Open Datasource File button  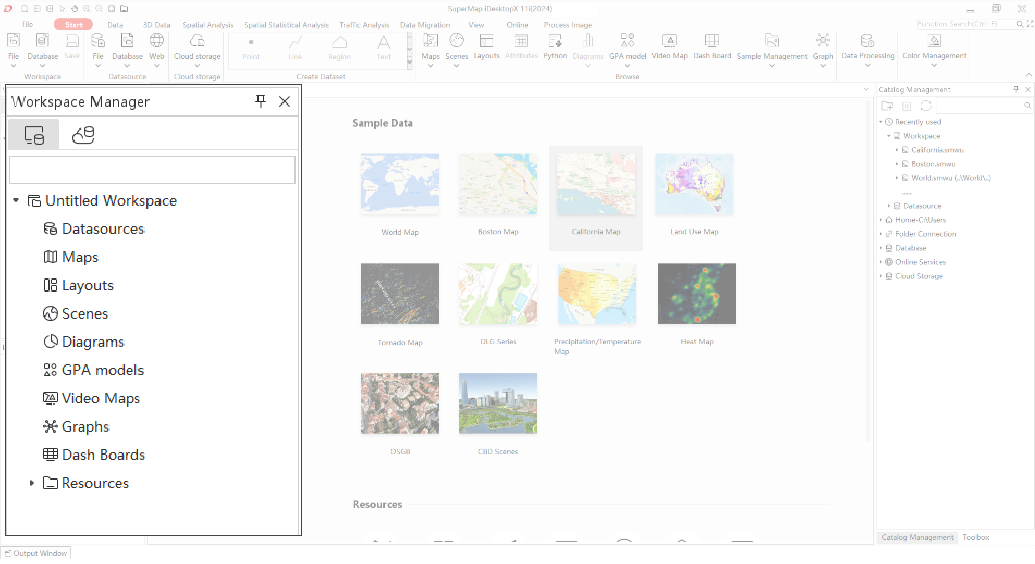tap(98, 48)
